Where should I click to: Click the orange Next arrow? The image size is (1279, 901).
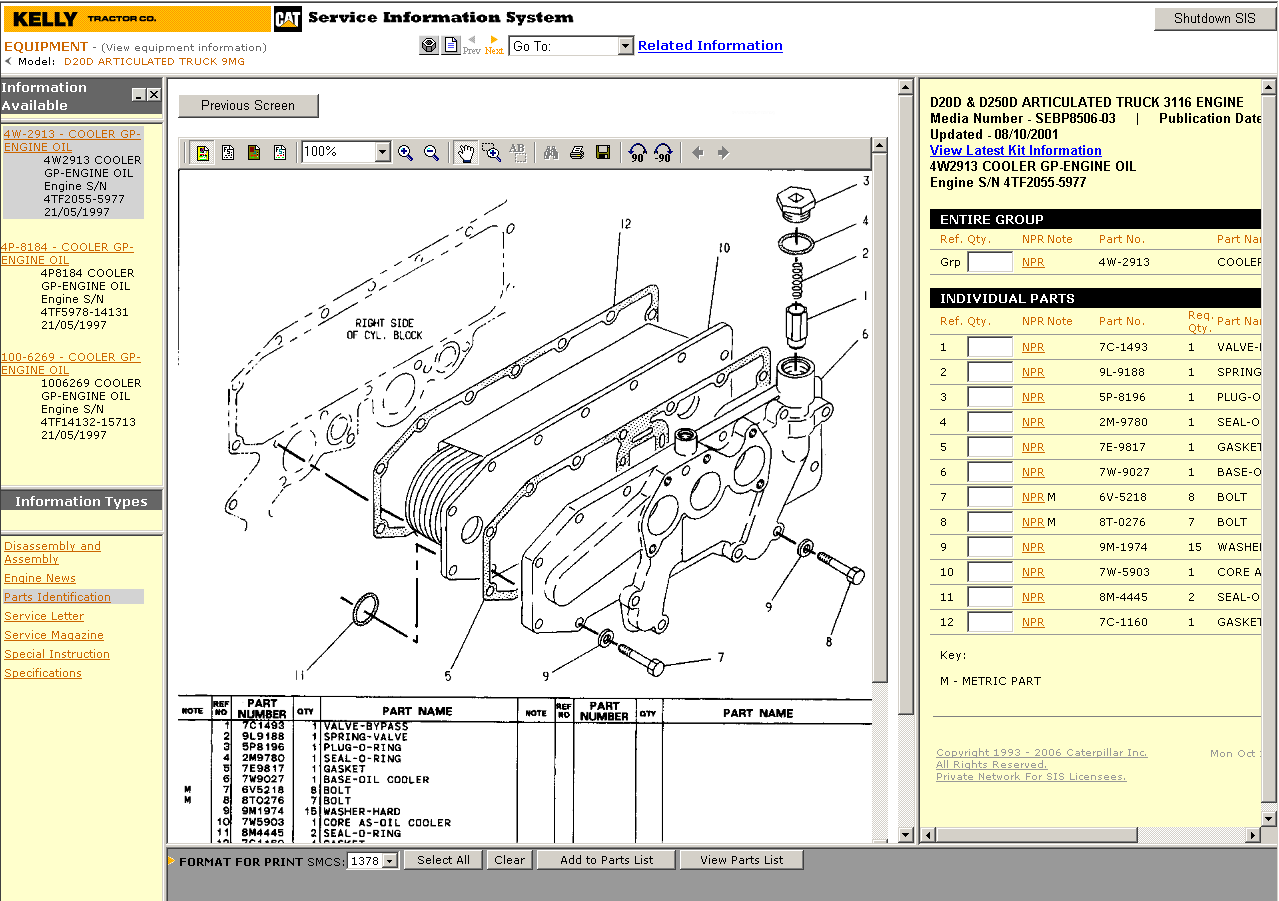(x=494, y=44)
